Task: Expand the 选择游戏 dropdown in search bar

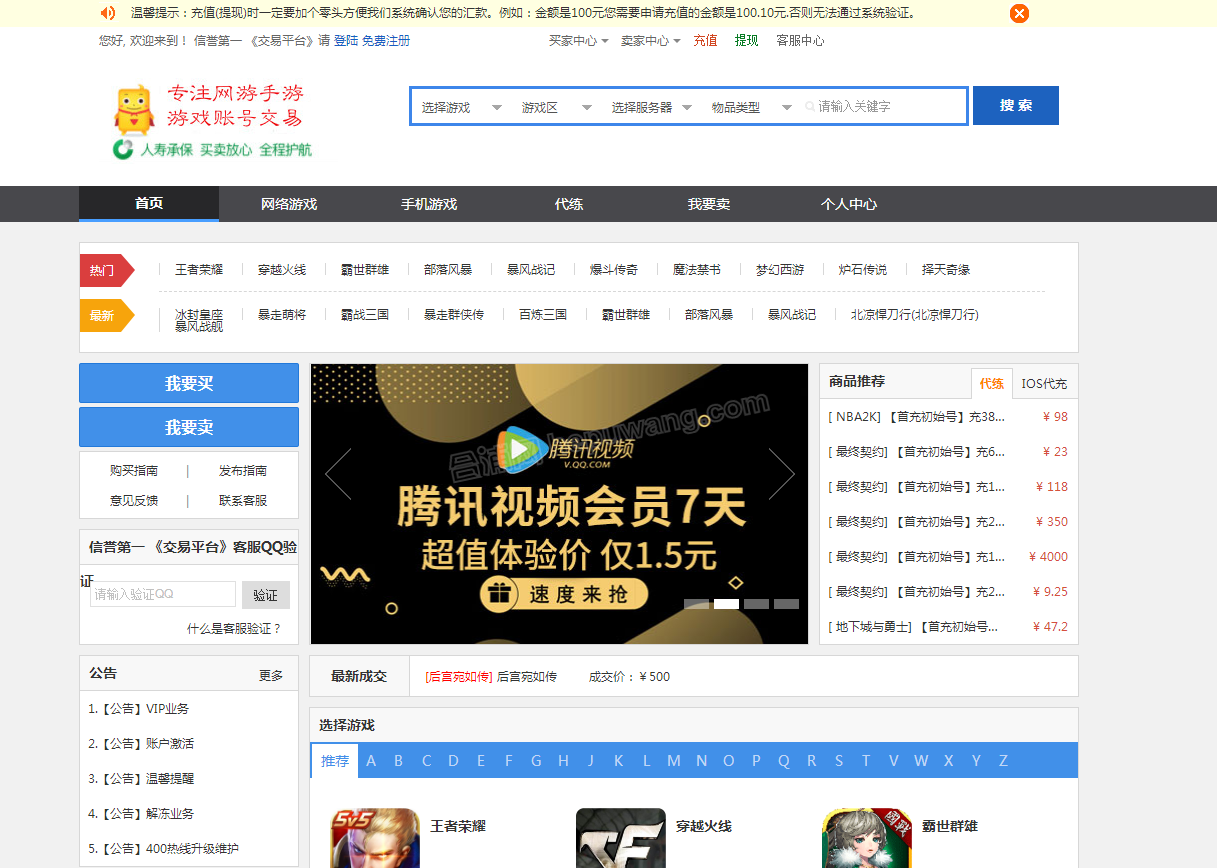Action: coord(461,107)
